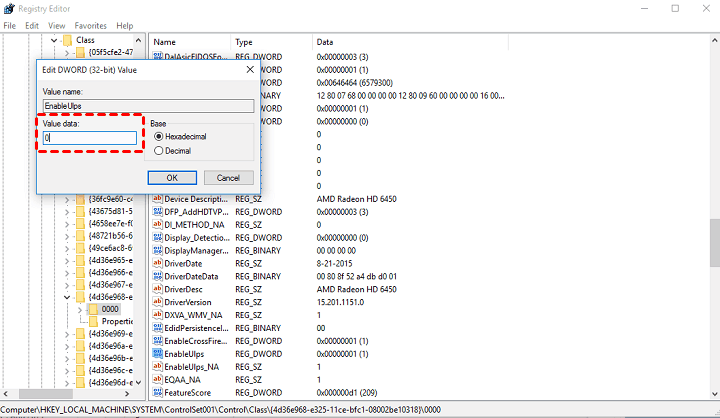
Task: Open the View menu
Action: pyautogui.click(x=56, y=26)
